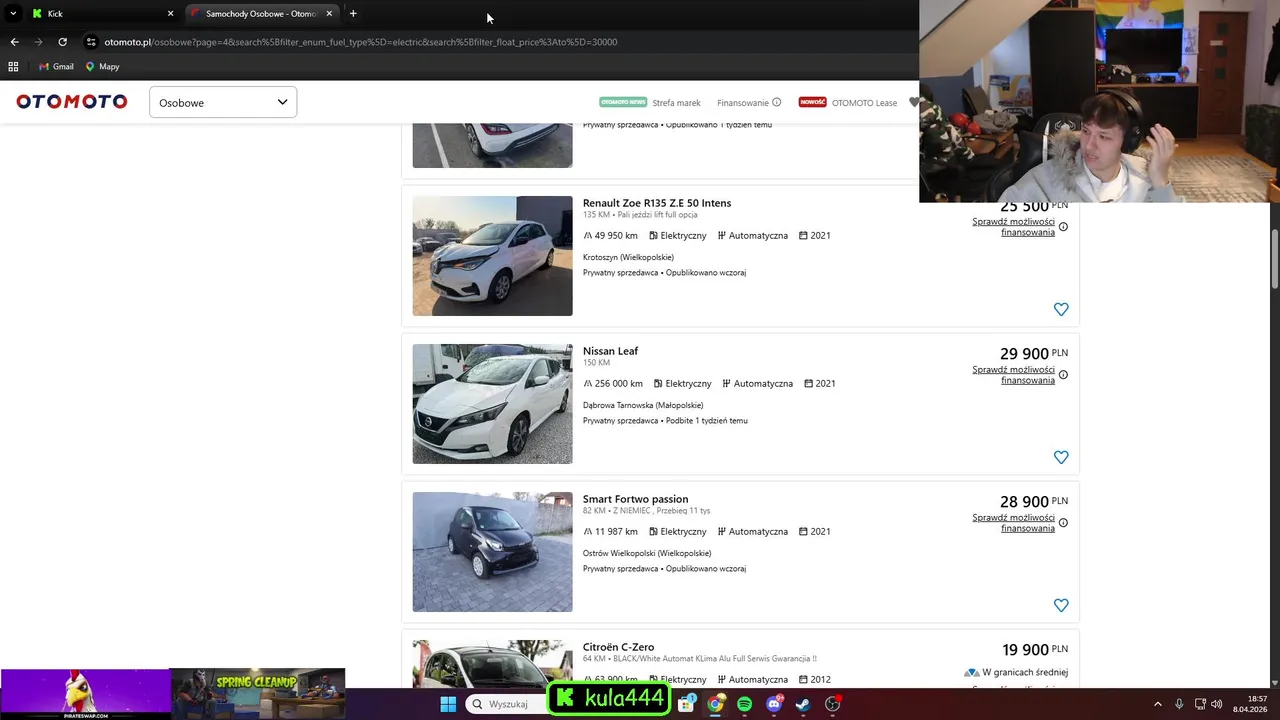The image size is (1280, 720).
Task: Click the pirateswap.com chicken banner
Action: coord(85,693)
